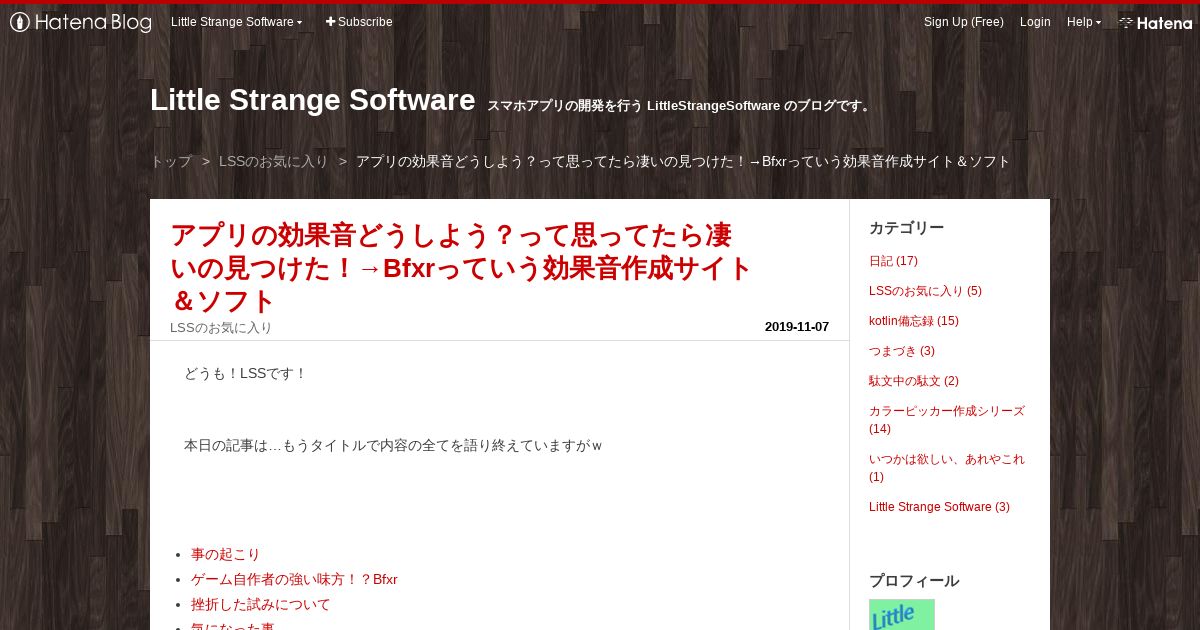
Task: Open the Little profile image thumbnail
Action: click(x=902, y=614)
